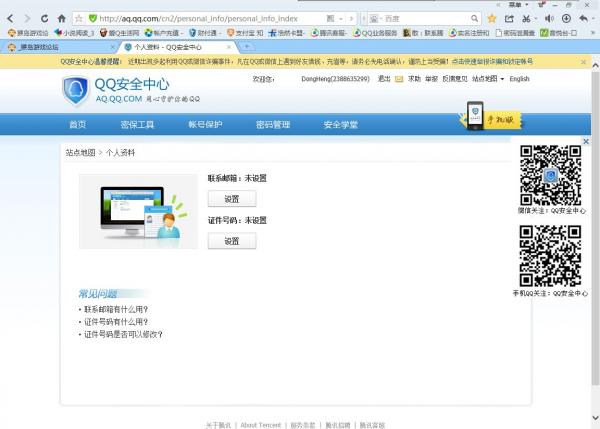
Task: Click the green security shield in address bar
Action: [x=93, y=18]
